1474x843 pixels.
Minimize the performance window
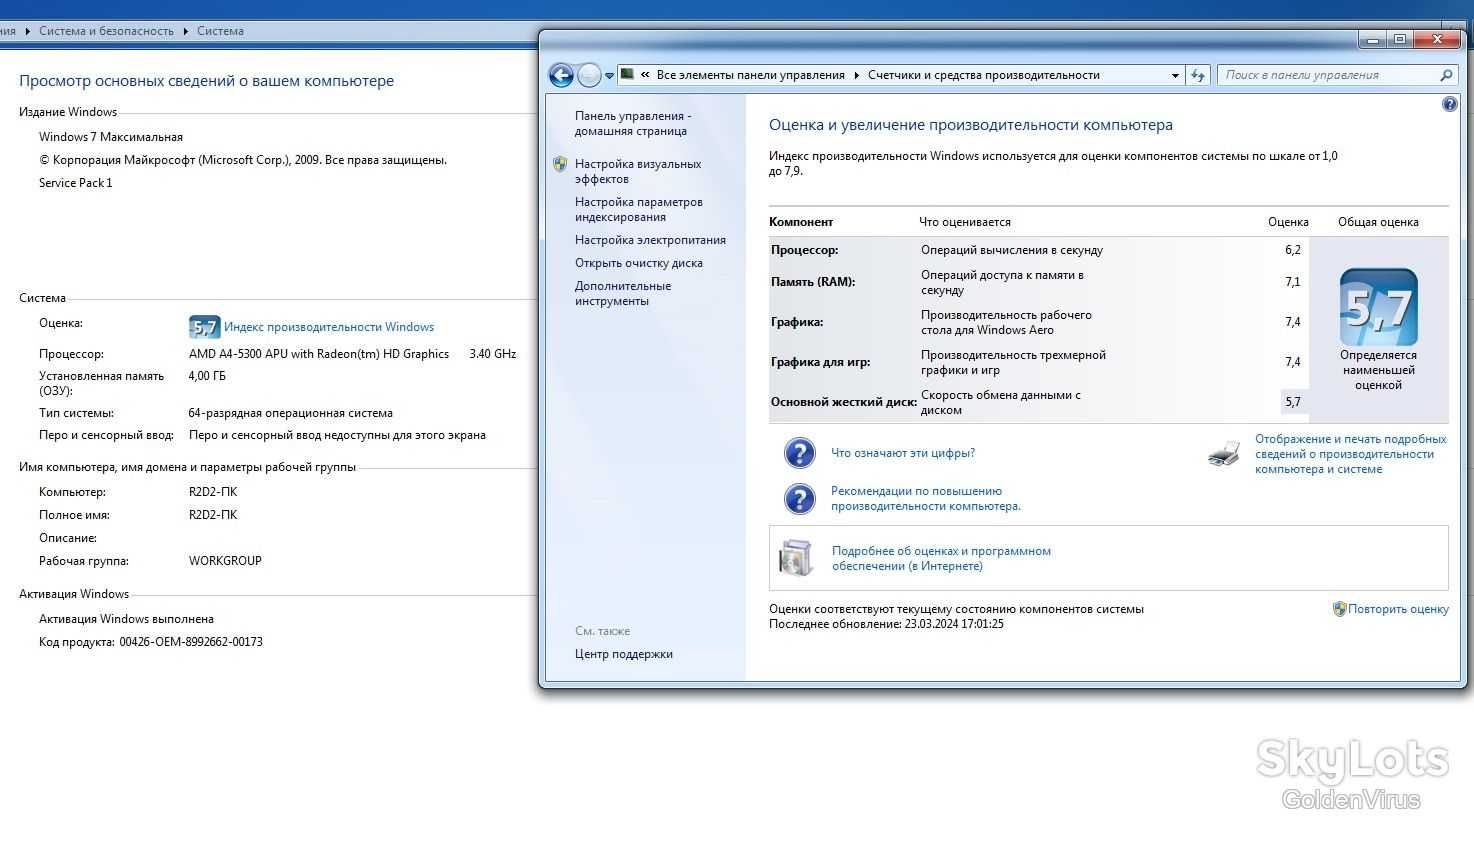point(1372,40)
